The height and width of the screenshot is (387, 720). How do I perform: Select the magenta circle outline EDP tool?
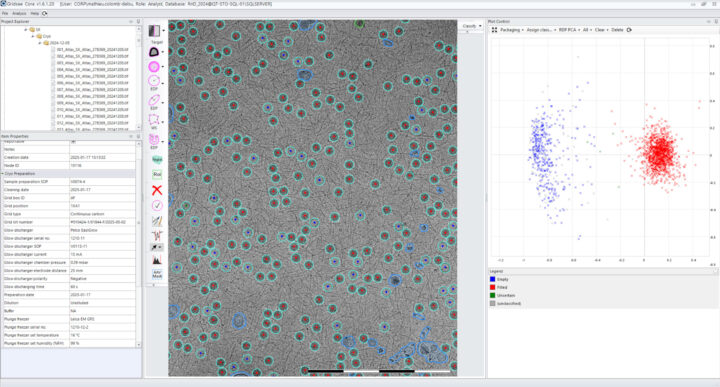pyautogui.click(x=154, y=81)
